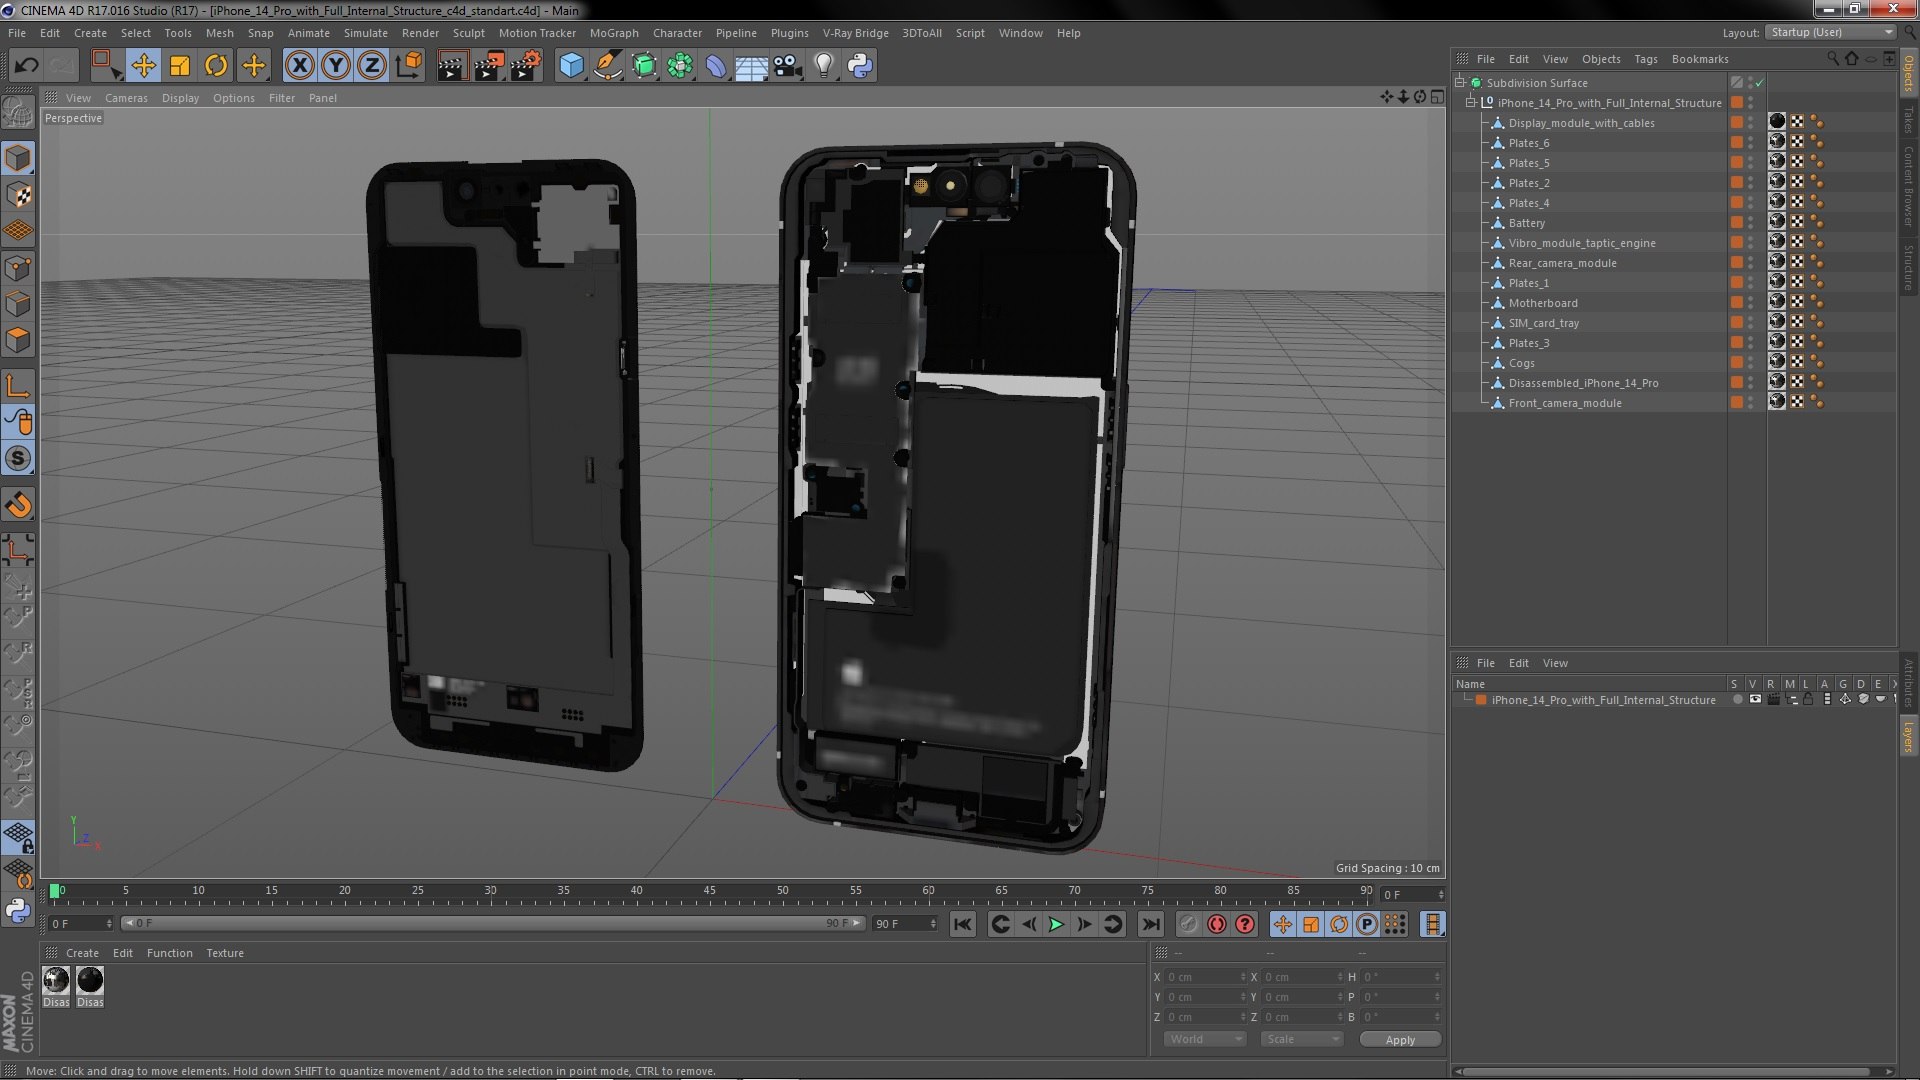Click the Subdivision Surface generator icon
The height and width of the screenshot is (1080, 1920).
pos(644,66)
